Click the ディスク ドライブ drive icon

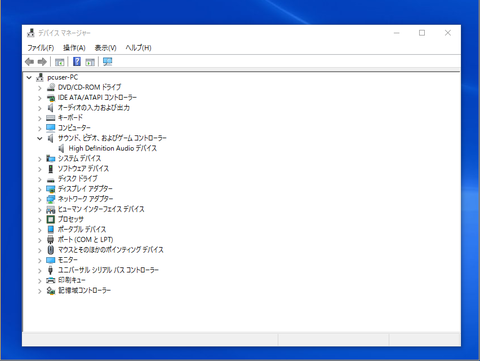51,180
